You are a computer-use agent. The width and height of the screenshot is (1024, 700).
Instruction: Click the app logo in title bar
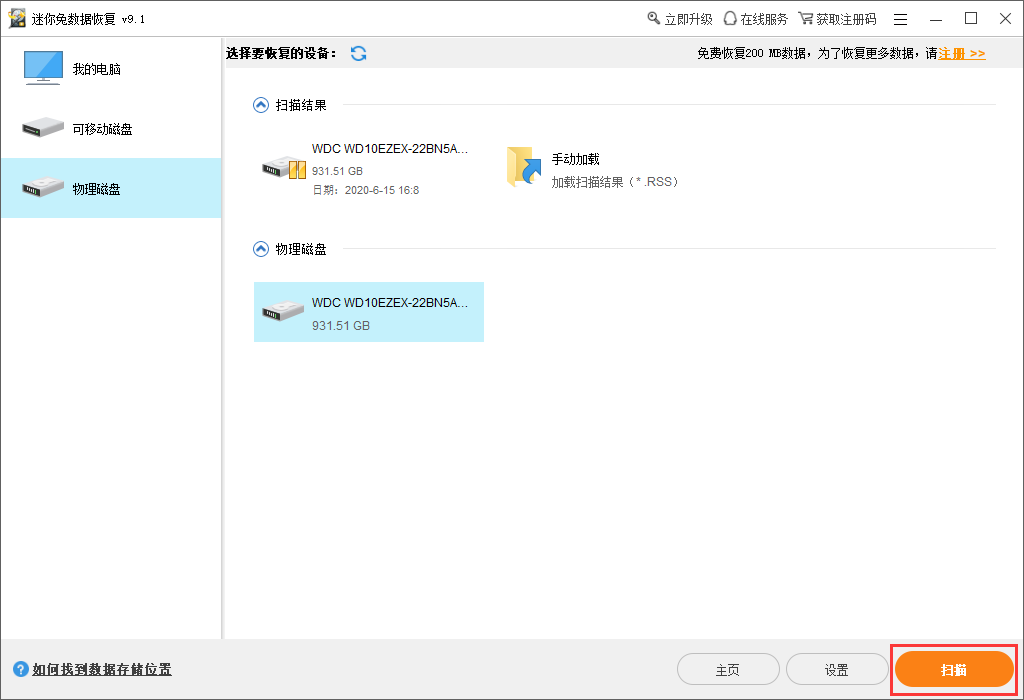point(17,19)
